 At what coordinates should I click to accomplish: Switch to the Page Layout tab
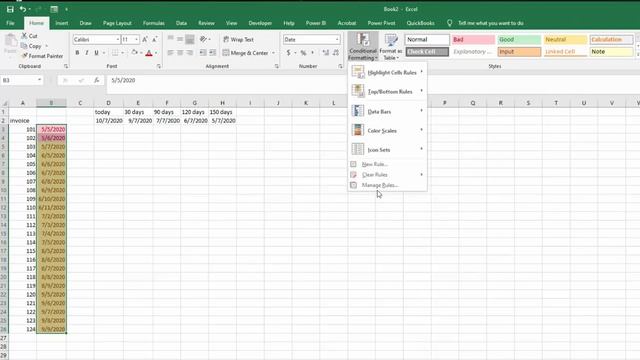point(117,23)
